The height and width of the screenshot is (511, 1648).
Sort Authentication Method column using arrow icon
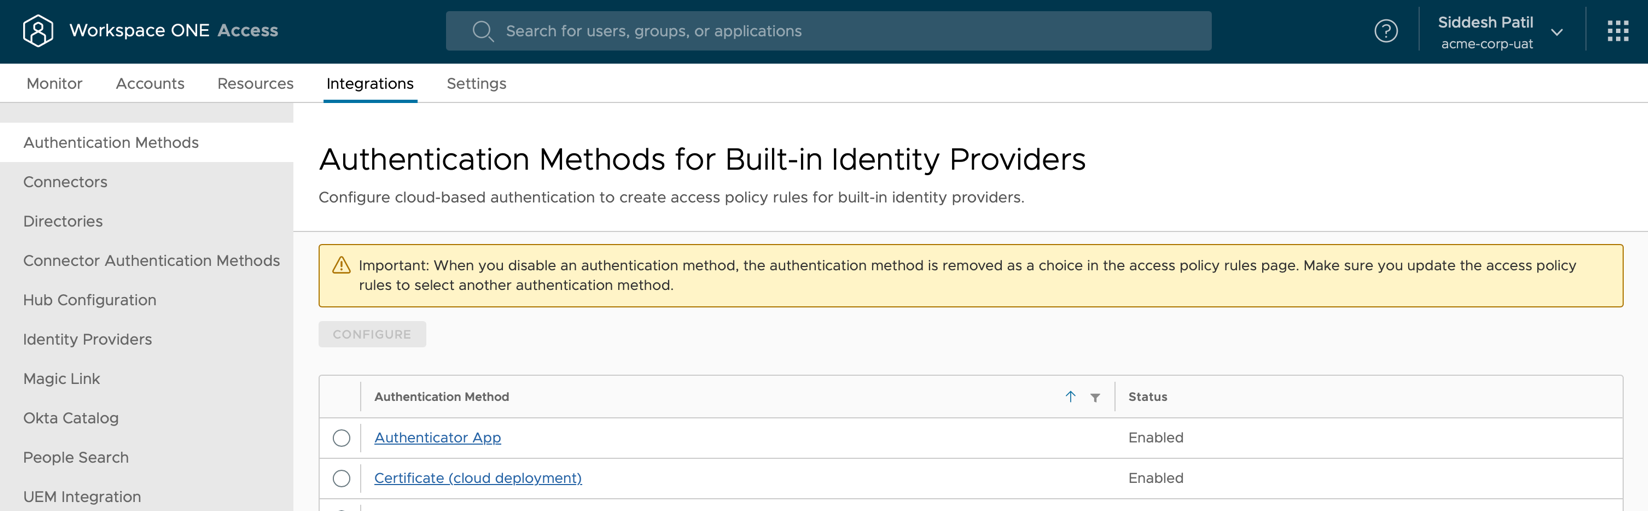tap(1070, 397)
